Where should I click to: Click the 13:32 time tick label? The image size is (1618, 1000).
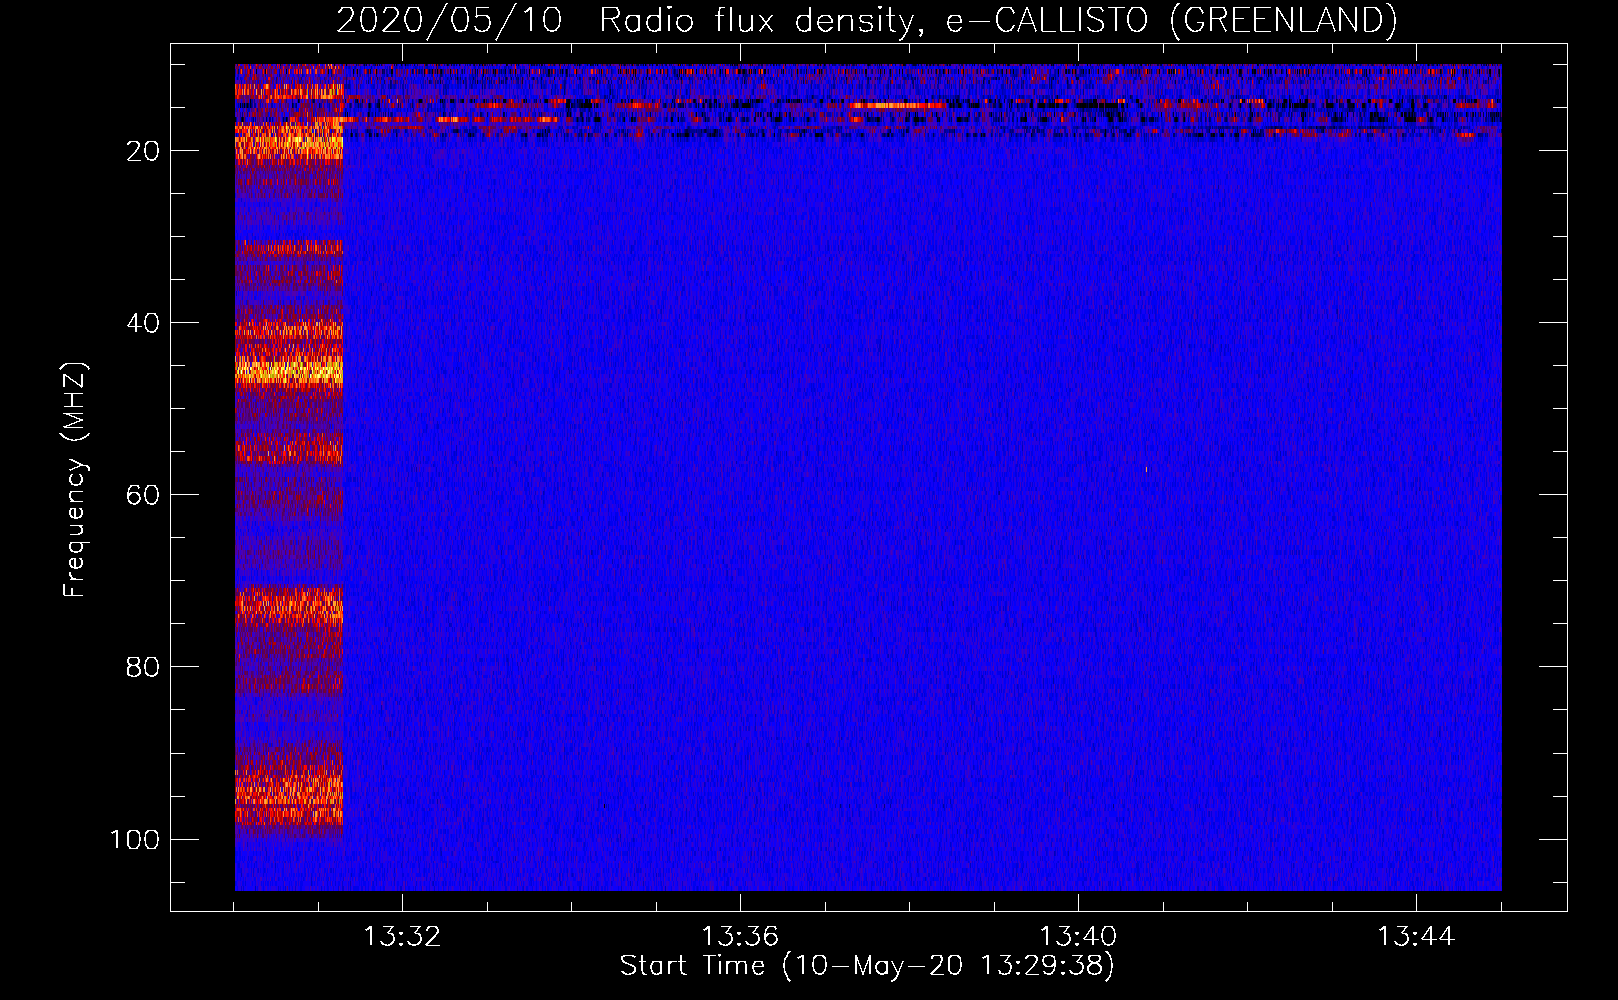pos(402,937)
